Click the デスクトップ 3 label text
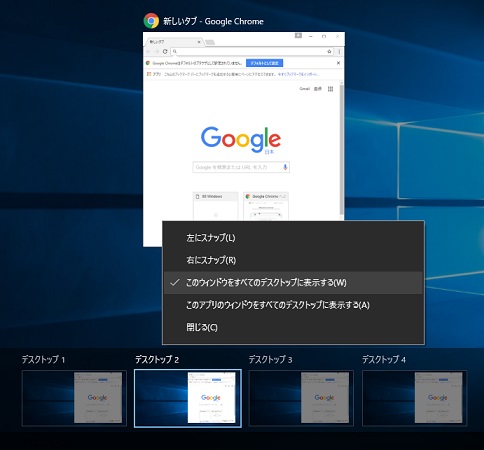The height and width of the screenshot is (450, 484). pyautogui.click(x=270, y=359)
